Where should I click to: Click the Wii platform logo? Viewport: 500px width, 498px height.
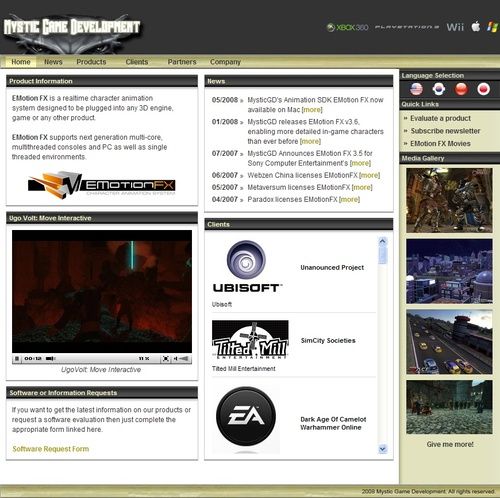pyautogui.click(x=455, y=27)
